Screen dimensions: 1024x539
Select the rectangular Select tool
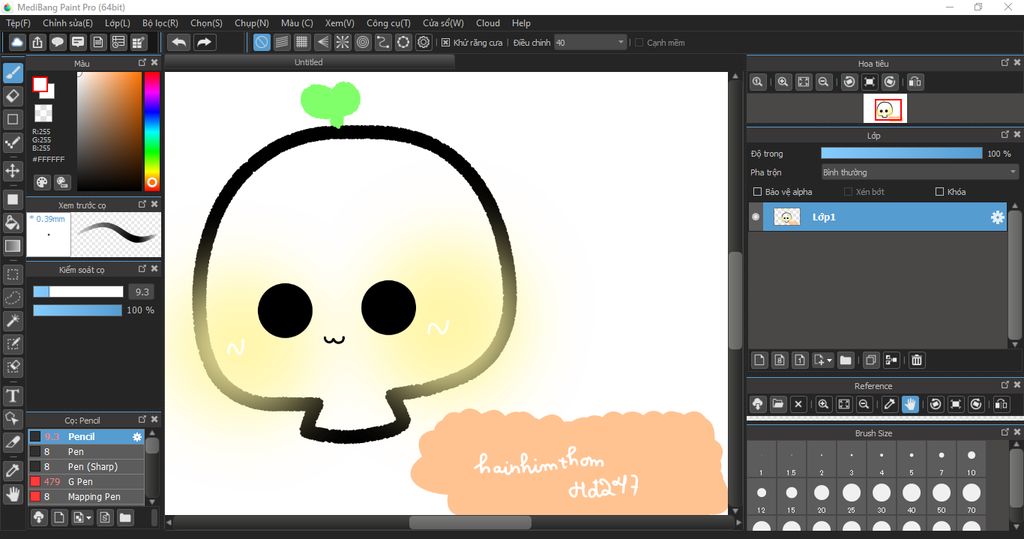pyautogui.click(x=13, y=275)
